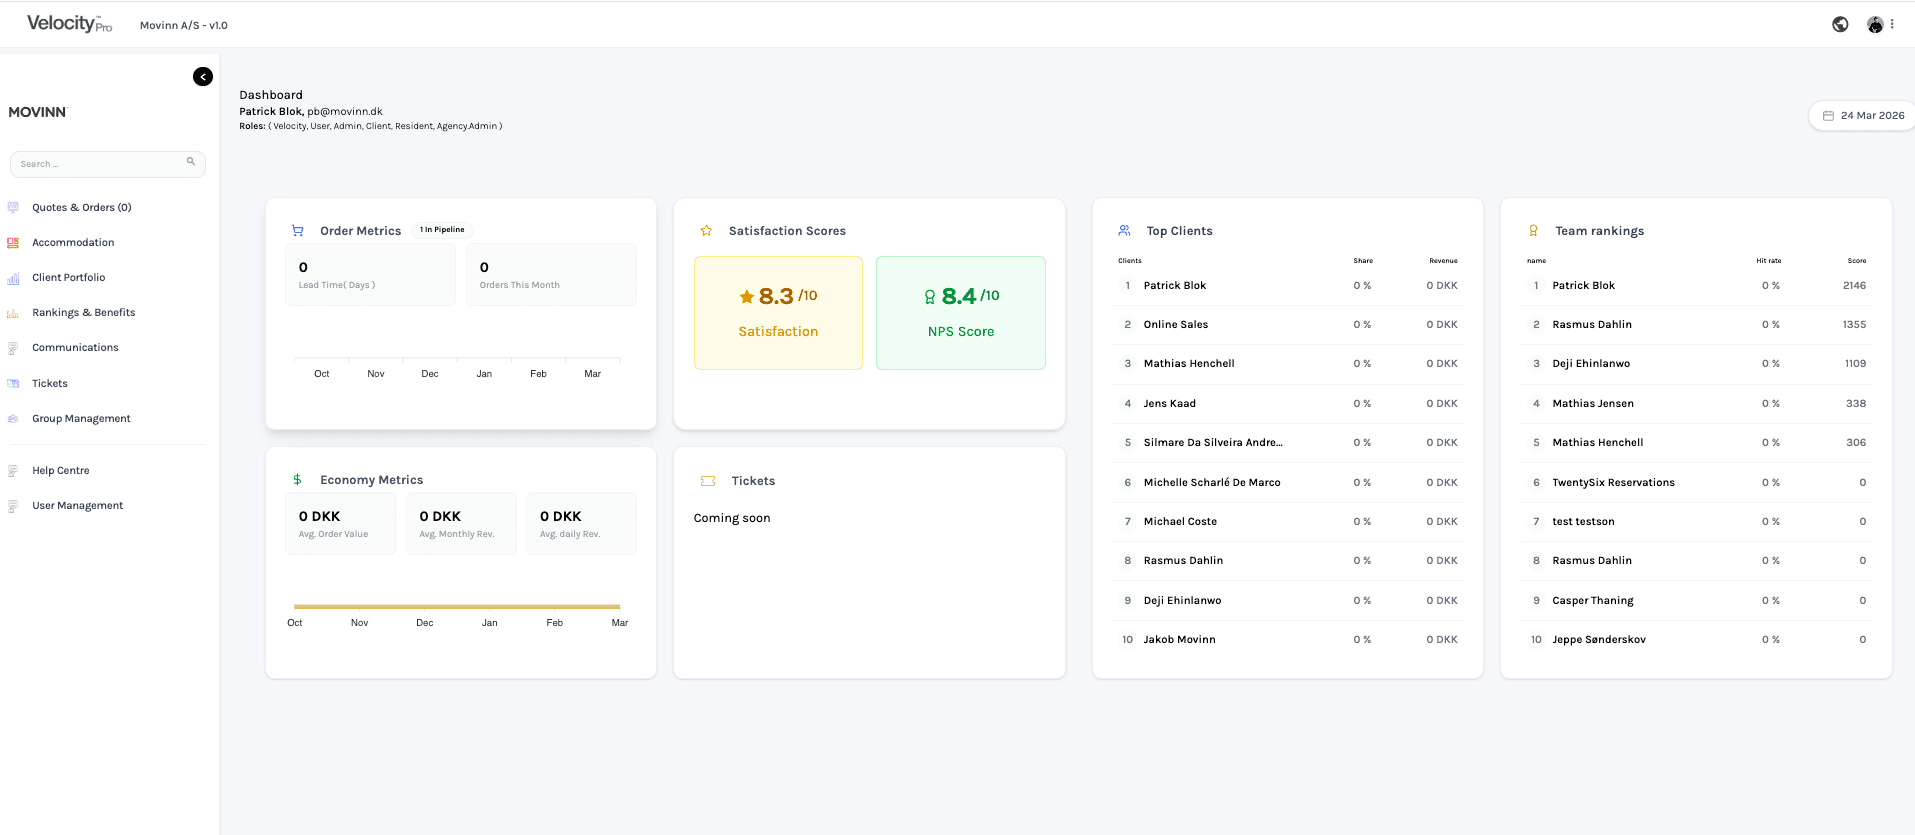The height and width of the screenshot is (835, 1915).
Task: Select client Online Sales
Action: [x=1288, y=324]
